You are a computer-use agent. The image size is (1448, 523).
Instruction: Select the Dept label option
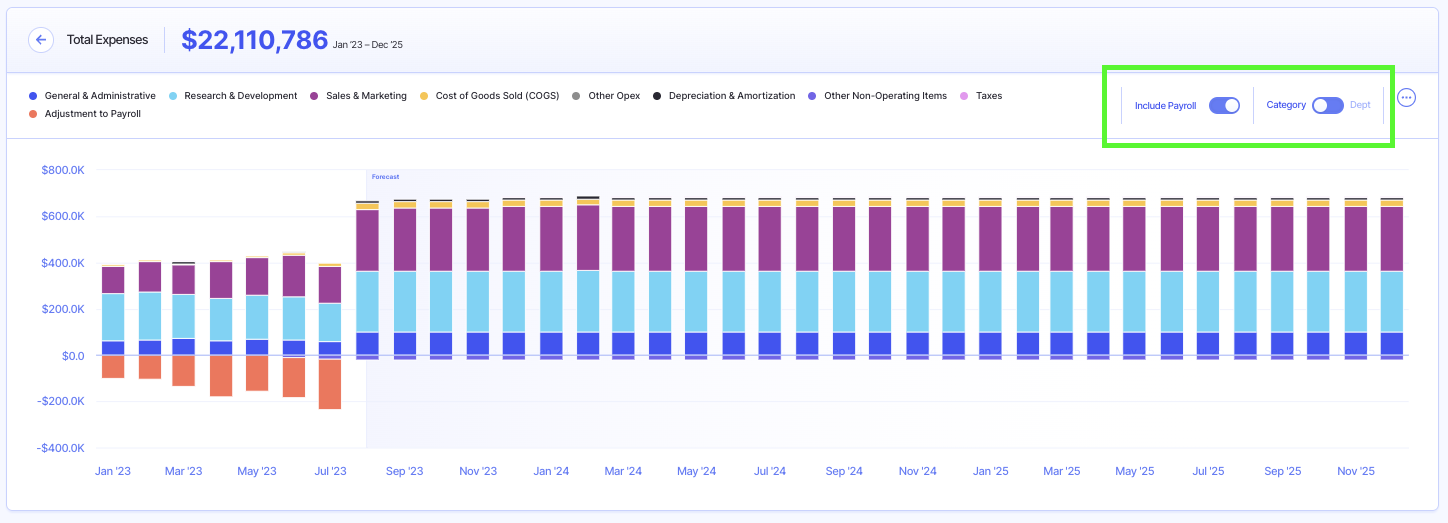pos(1360,105)
